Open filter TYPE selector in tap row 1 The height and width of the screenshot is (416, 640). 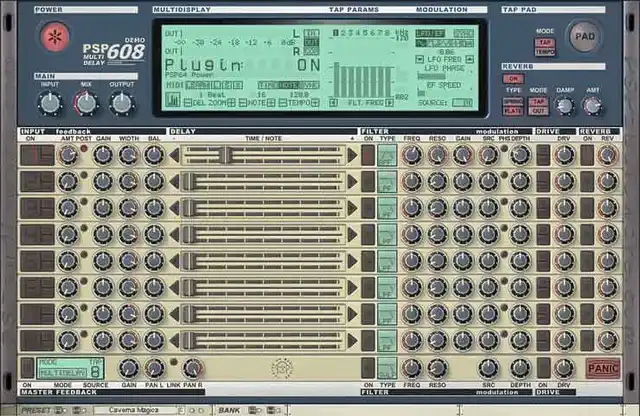(387, 155)
